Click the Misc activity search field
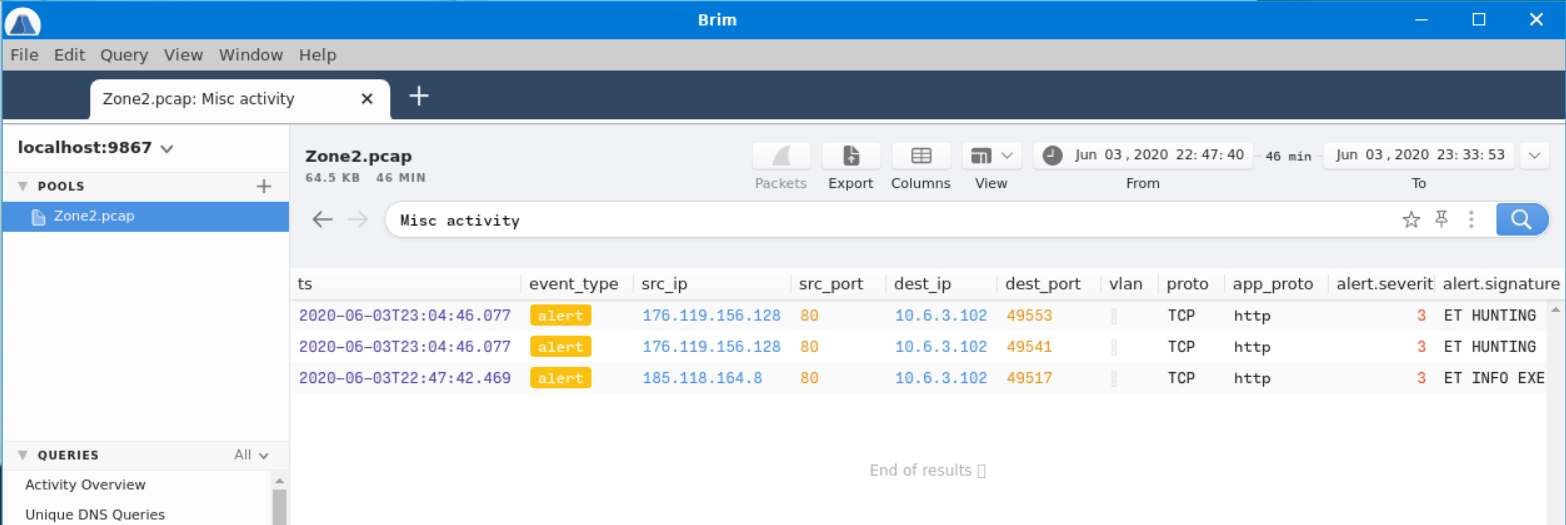This screenshot has height=525, width=1566. 890,220
